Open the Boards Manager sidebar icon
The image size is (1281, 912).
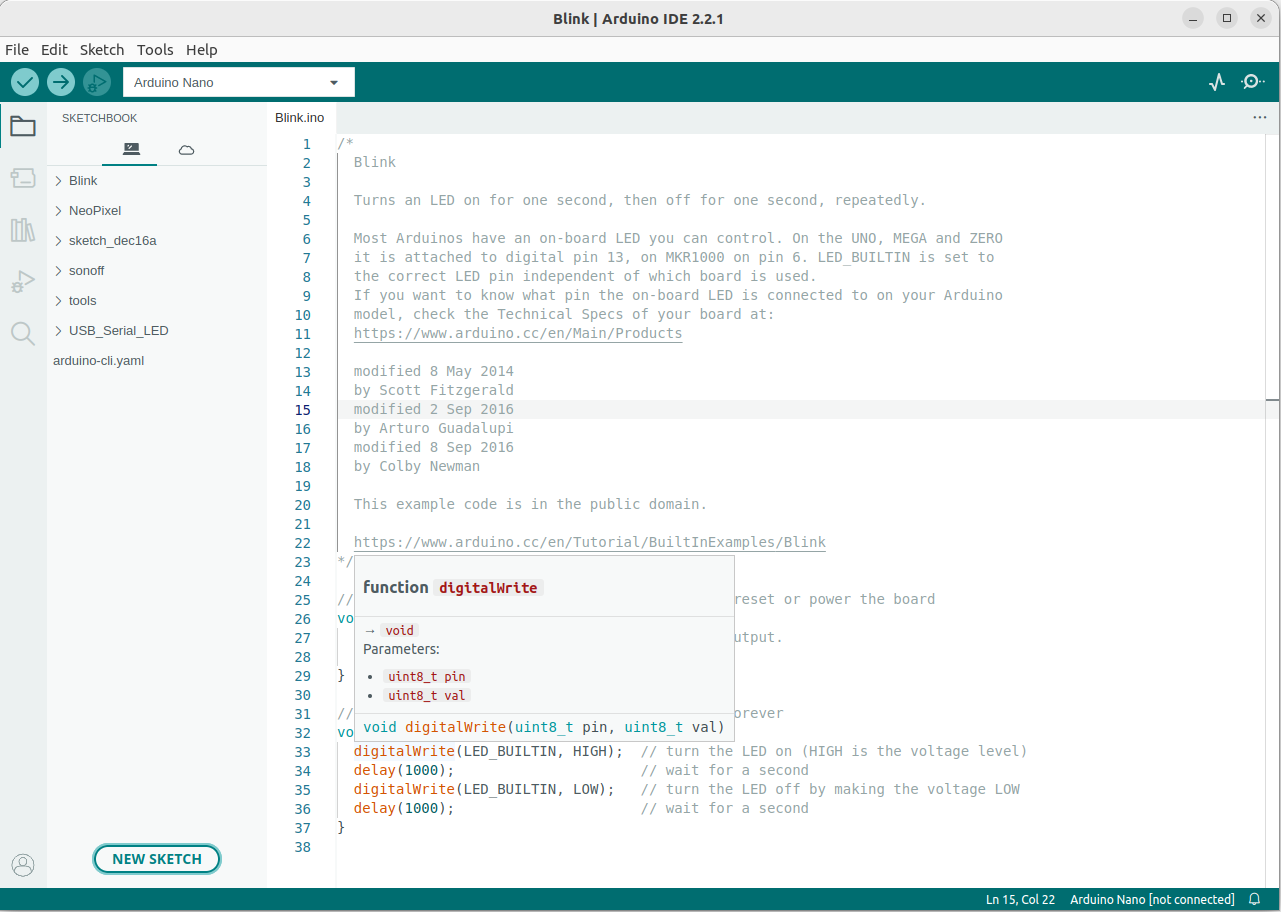click(22, 179)
